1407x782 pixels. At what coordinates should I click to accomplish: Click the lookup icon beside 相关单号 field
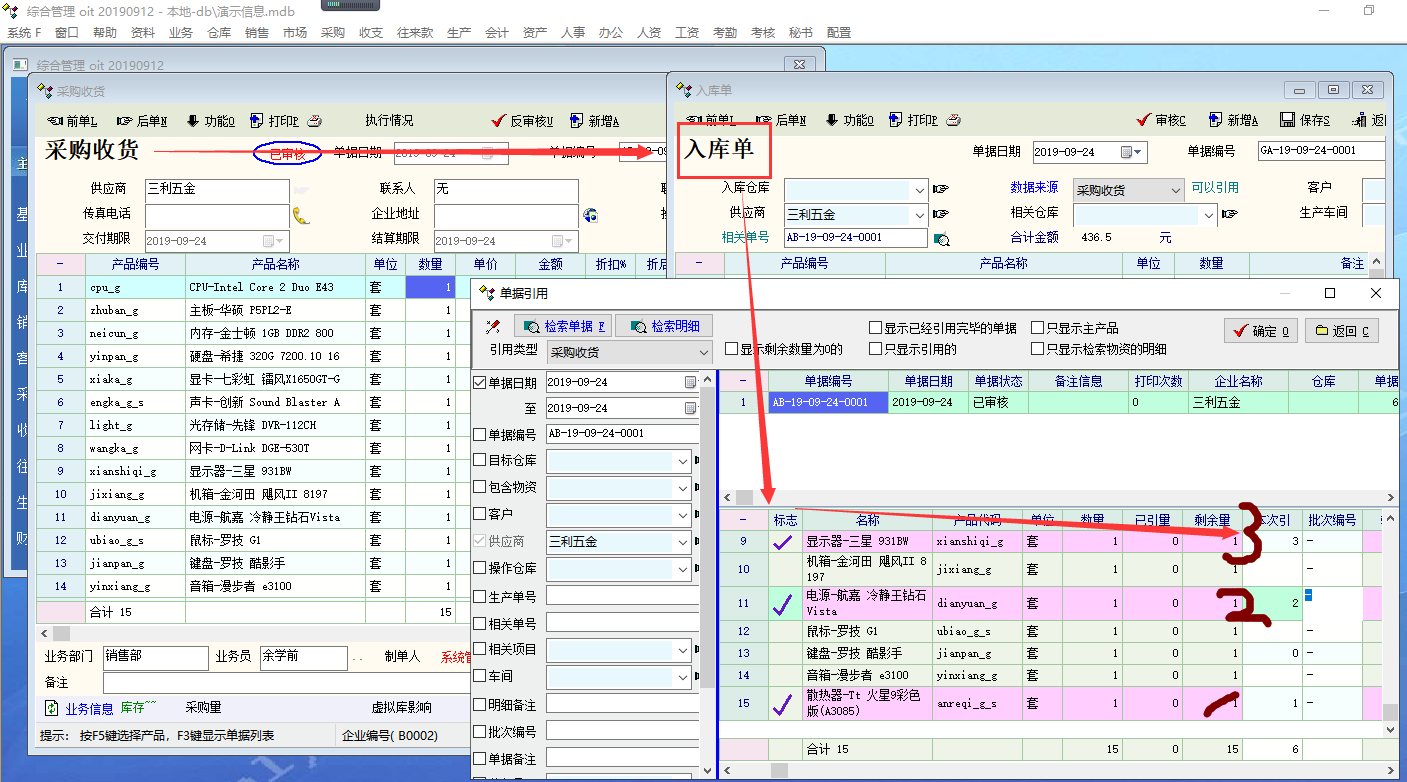coord(940,239)
